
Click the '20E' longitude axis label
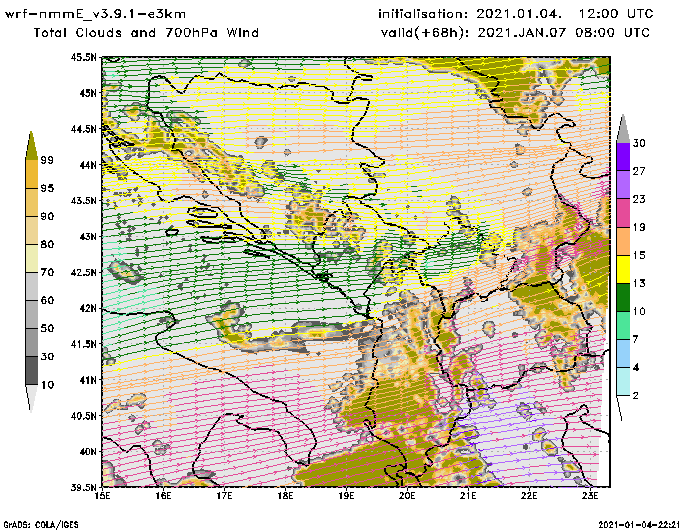point(407,496)
